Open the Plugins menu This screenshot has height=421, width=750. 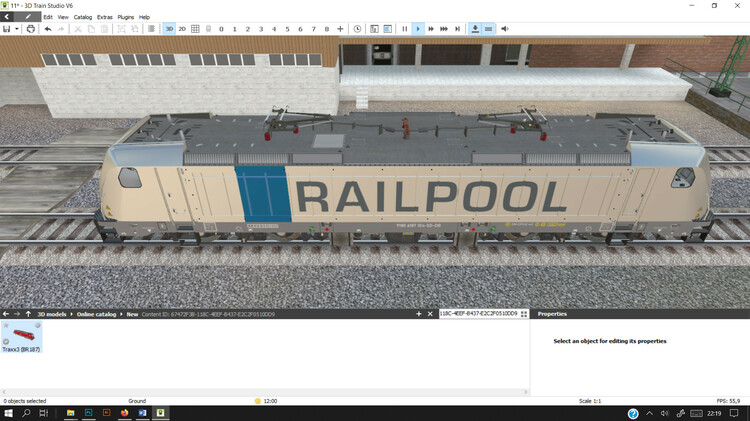pos(125,17)
